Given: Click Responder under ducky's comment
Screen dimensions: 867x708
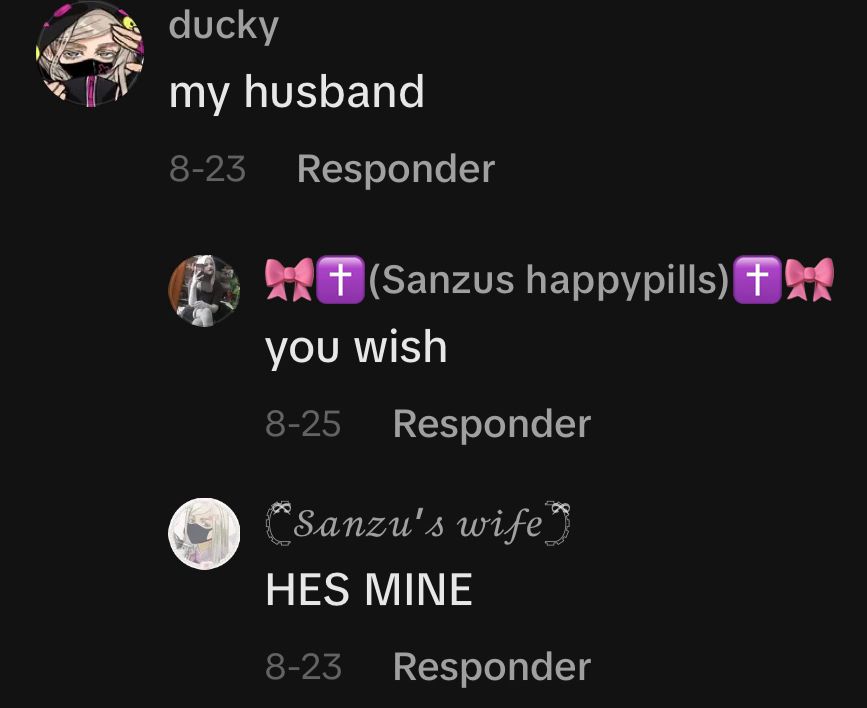Looking at the screenshot, I should pos(396,169).
